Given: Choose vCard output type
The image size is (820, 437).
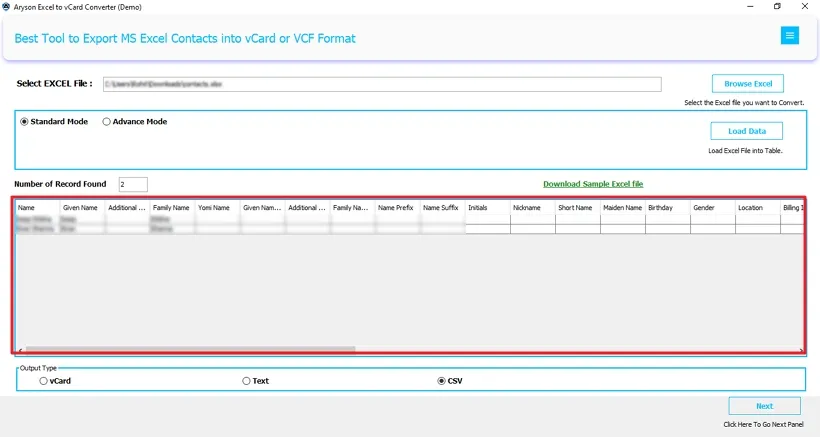Looking at the screenshot, I should (43, 381).
